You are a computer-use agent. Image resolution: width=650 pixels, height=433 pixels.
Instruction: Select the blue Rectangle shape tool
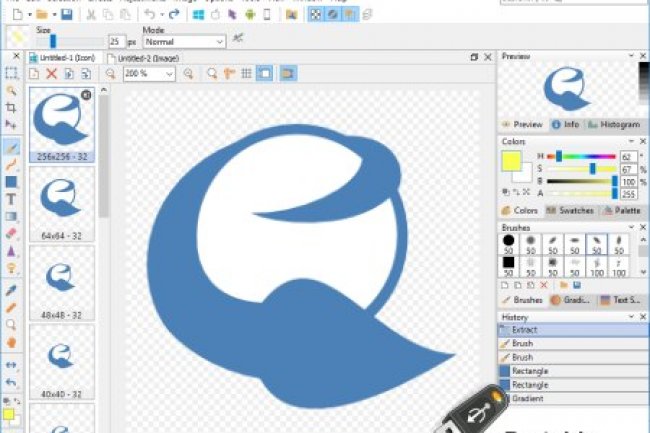click(11, 181)
